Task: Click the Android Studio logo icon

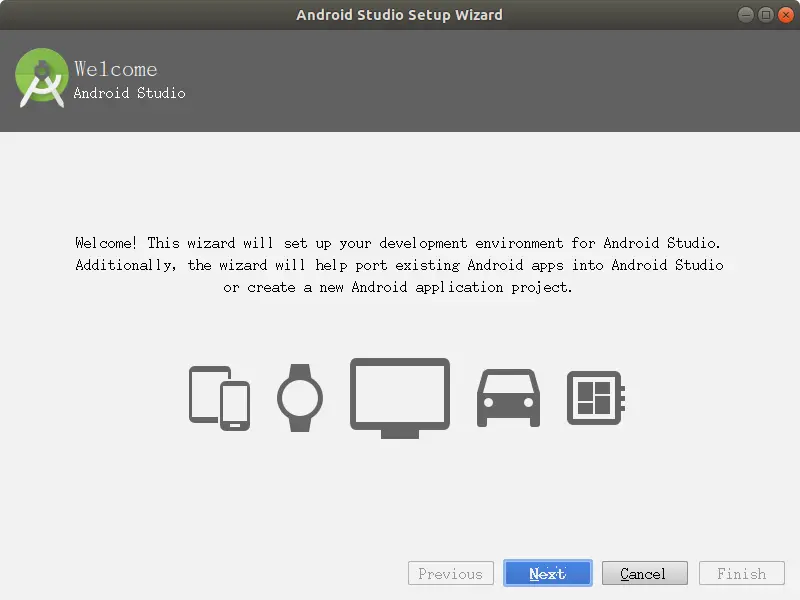Action: tap(42, 78)
